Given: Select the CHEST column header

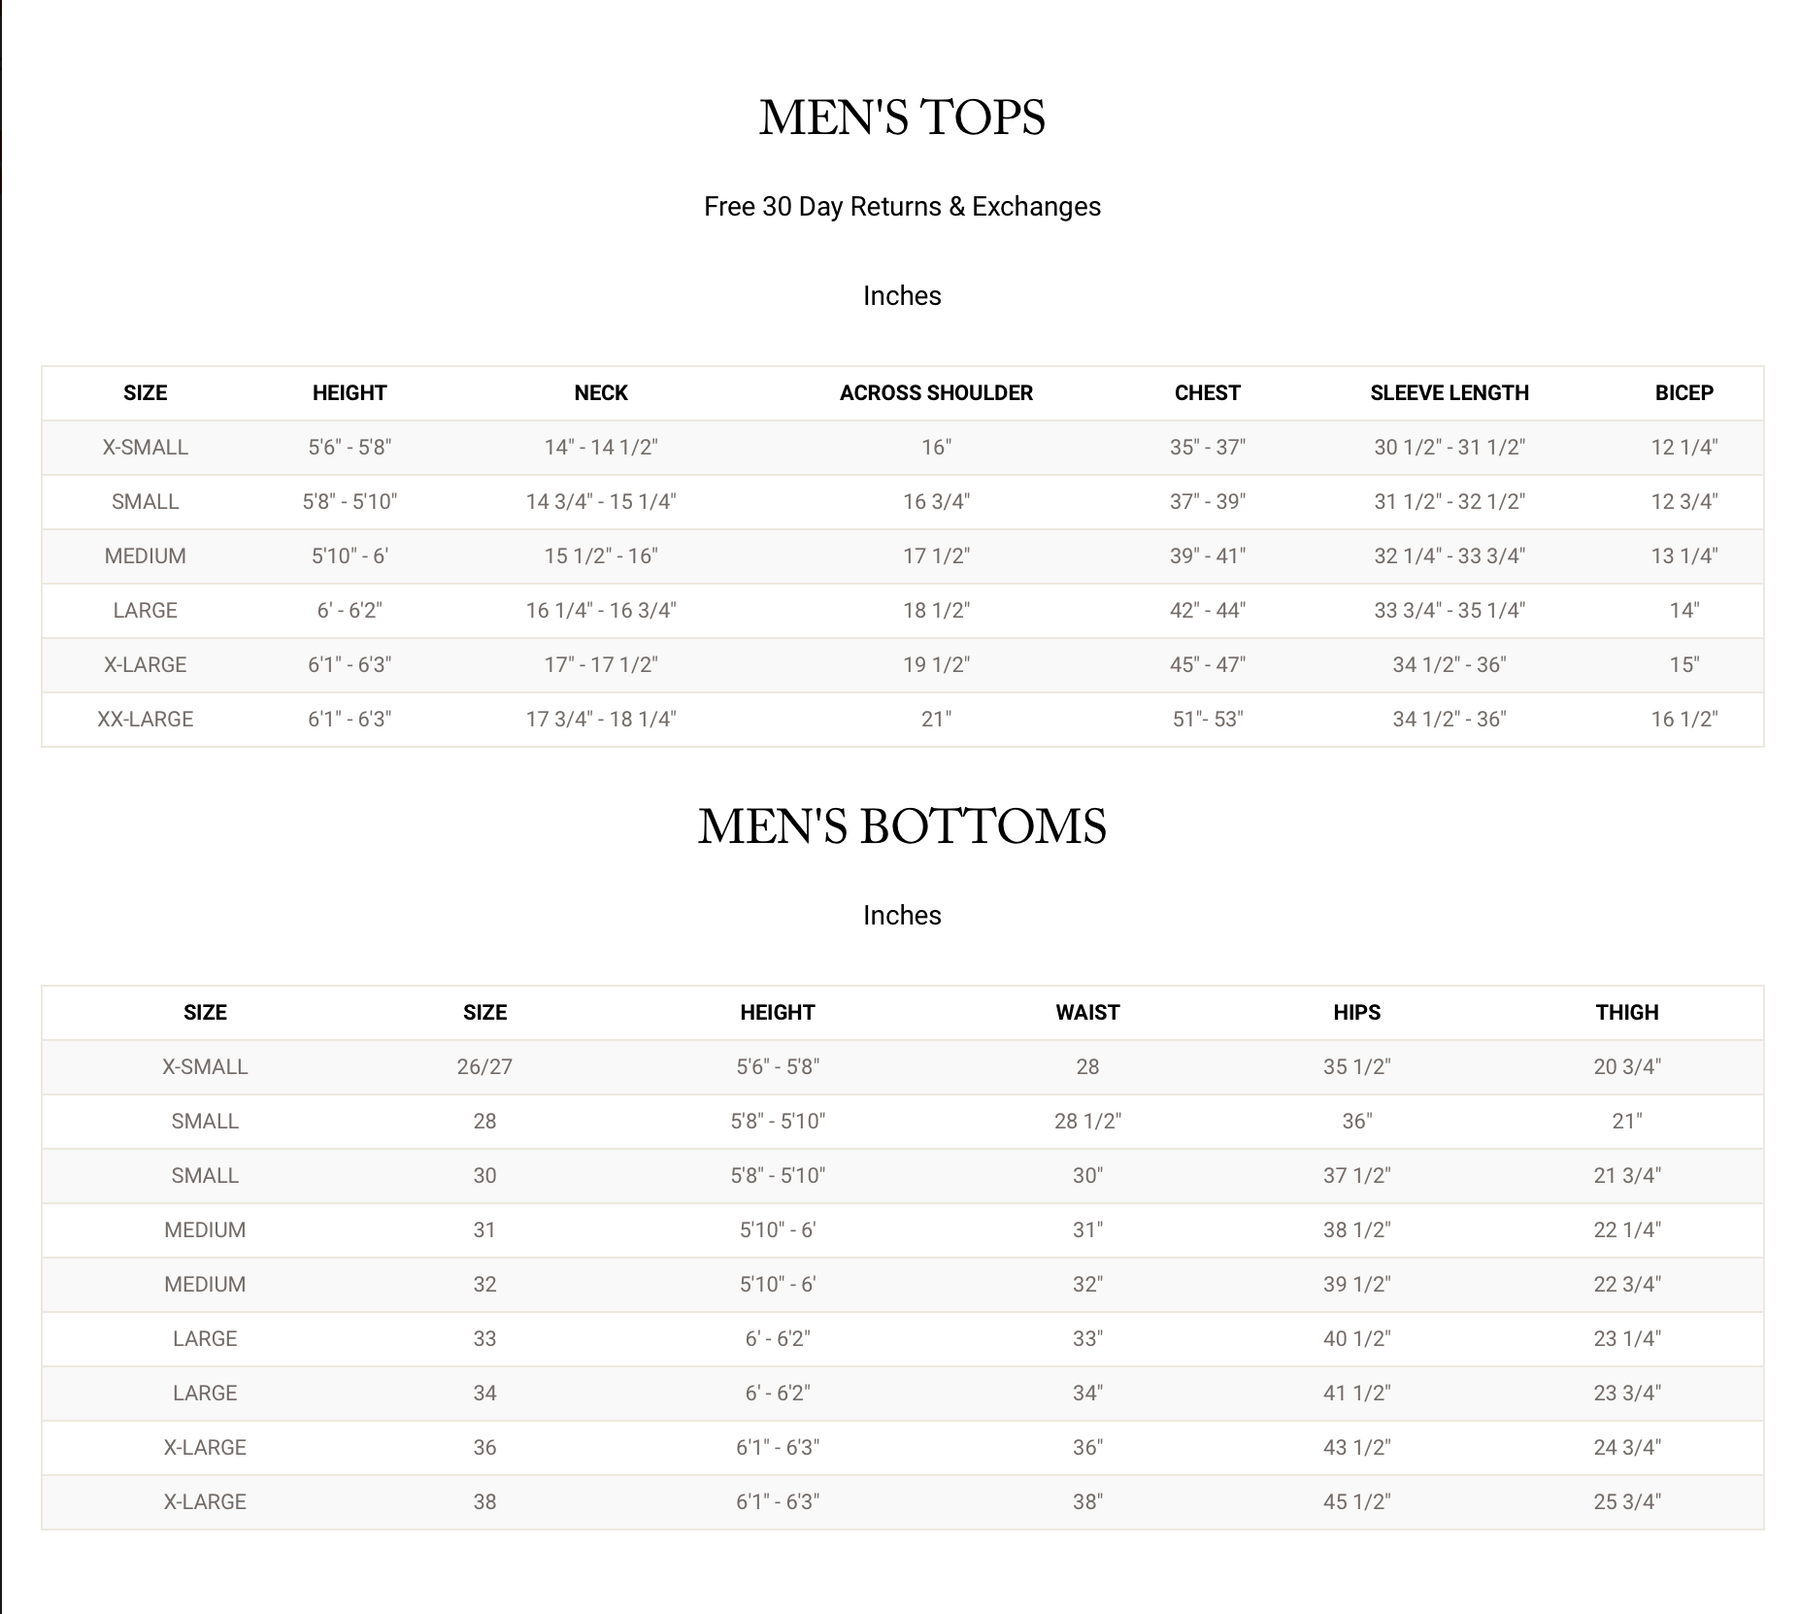Looking at the screenshot, I should click(1207, 393).
